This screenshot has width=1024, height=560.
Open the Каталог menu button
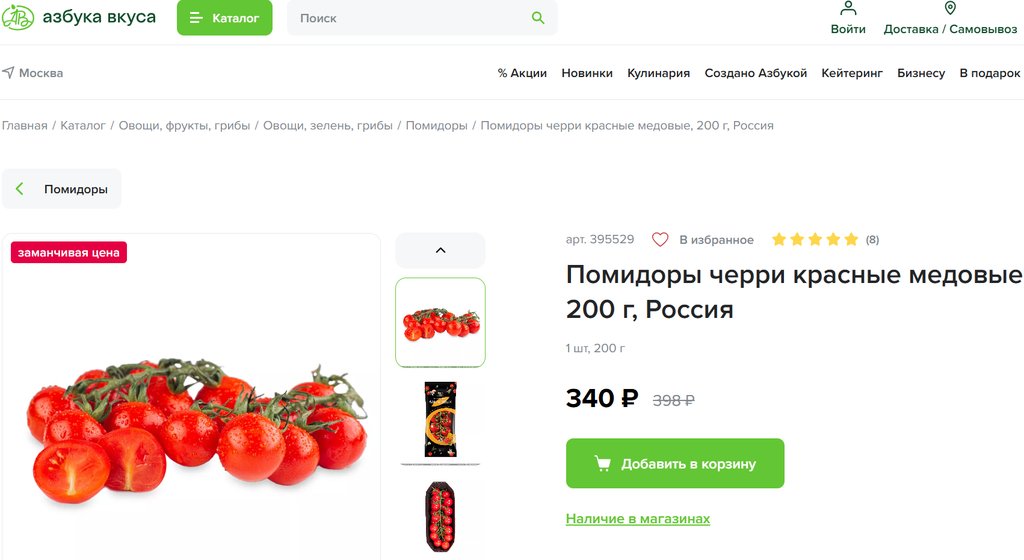(224, 18)
